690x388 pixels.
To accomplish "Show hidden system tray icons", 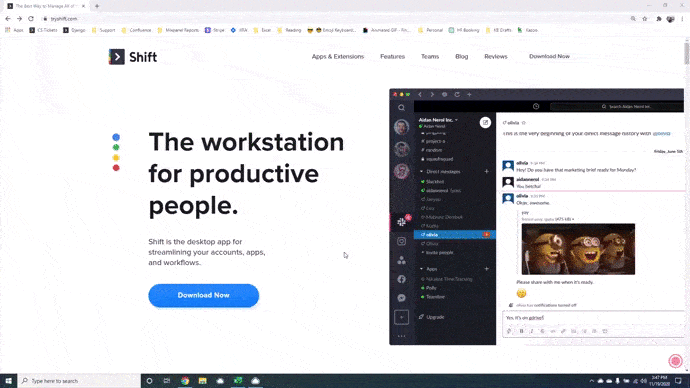I will pyautogui.click(x=592, y=381).
